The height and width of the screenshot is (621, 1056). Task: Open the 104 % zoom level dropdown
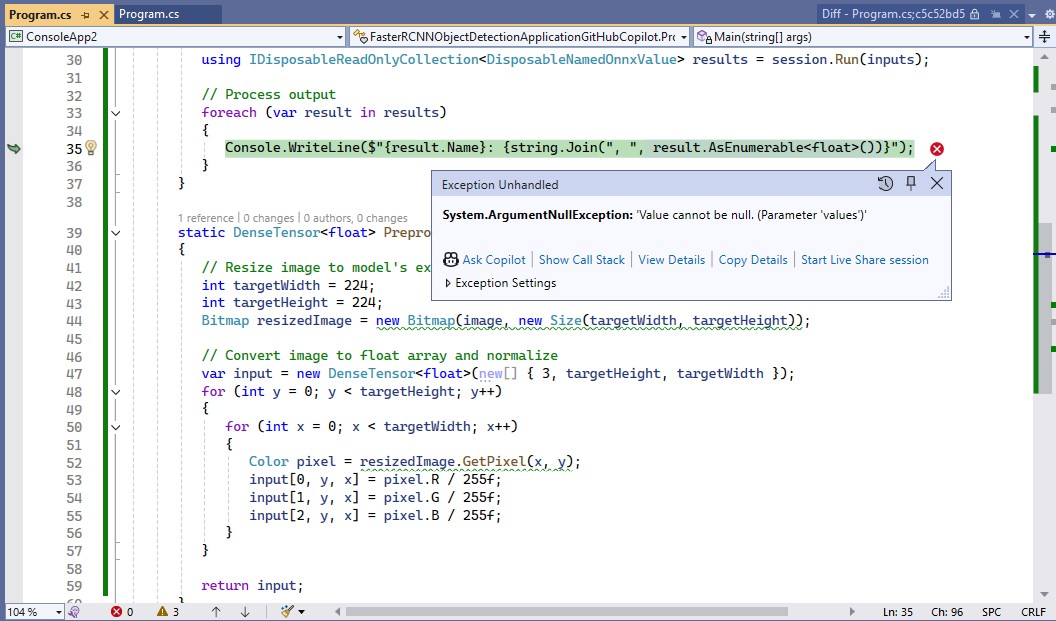pos(58,611)
